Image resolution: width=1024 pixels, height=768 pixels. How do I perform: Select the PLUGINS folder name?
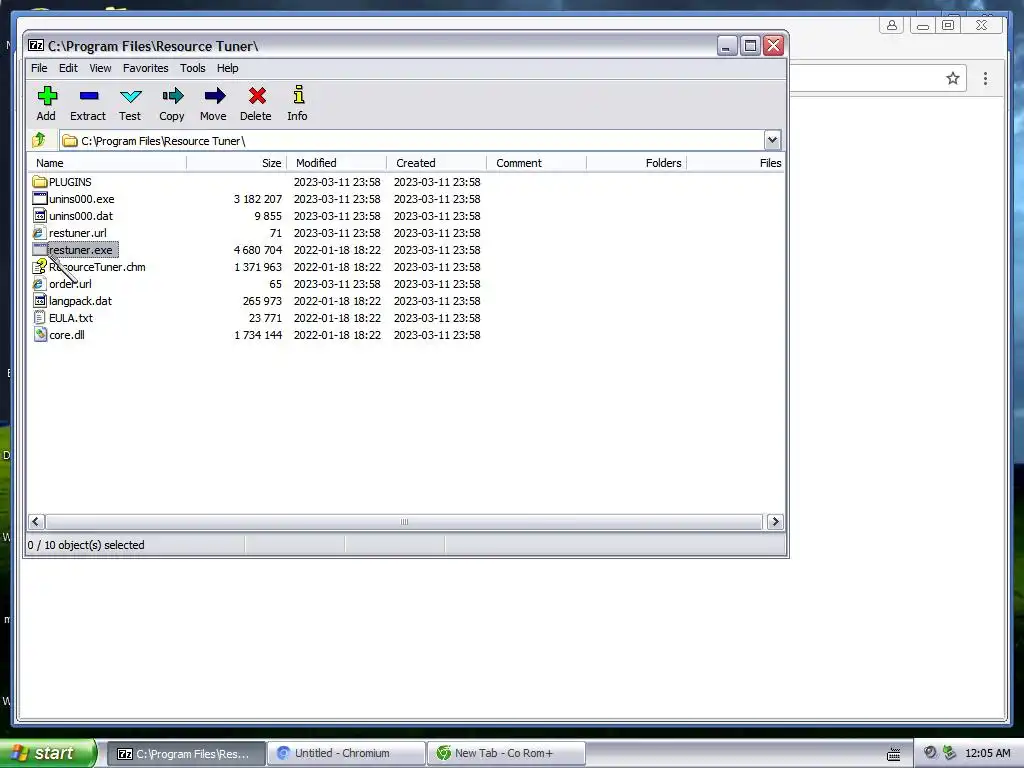(70, 182)
